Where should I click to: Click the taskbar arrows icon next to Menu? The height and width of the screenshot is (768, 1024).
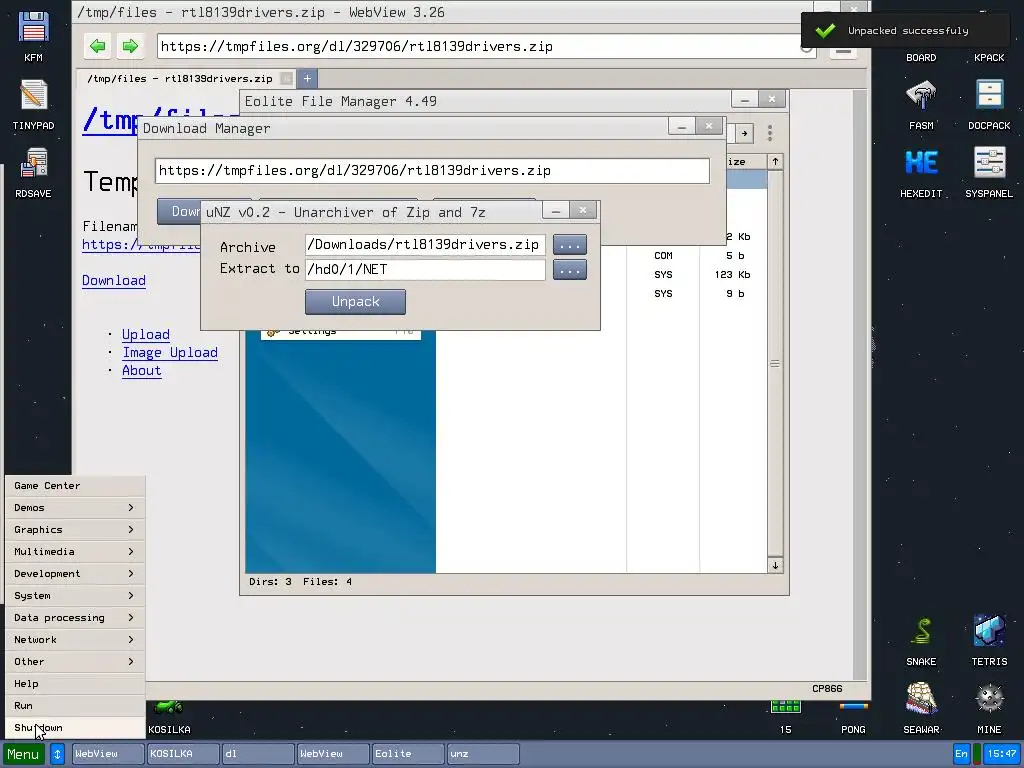(x=57, y=754)
